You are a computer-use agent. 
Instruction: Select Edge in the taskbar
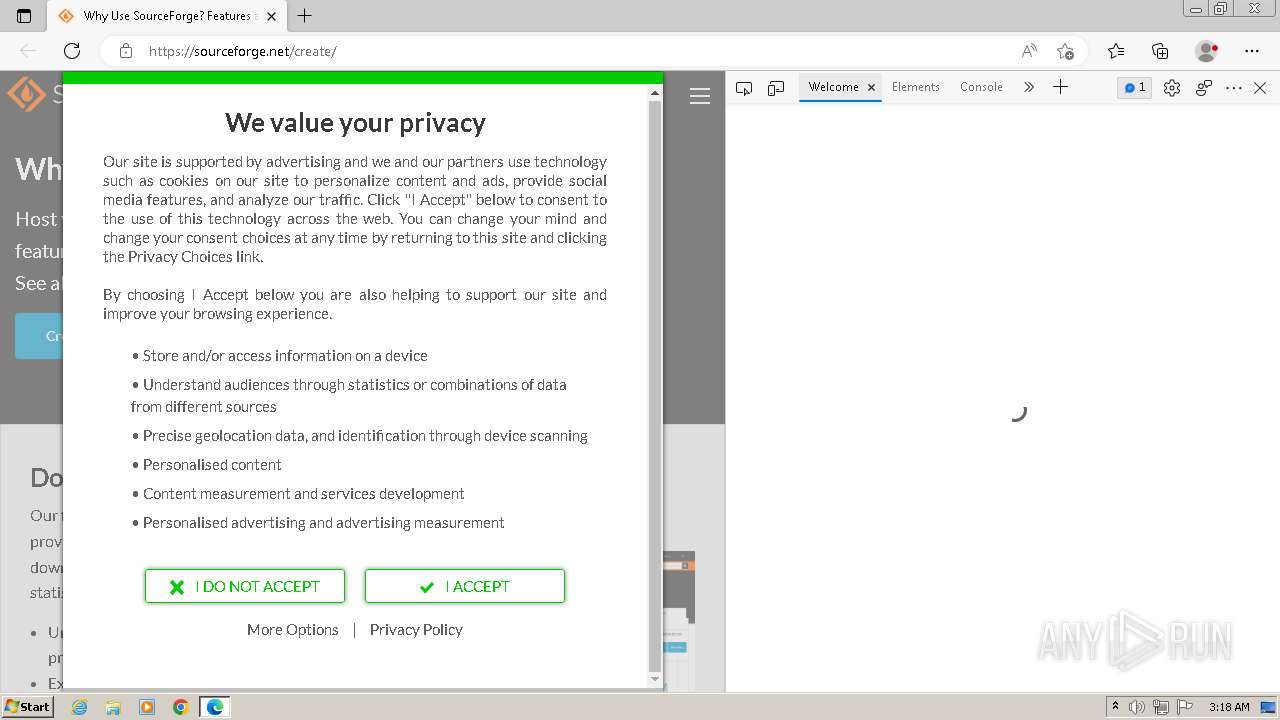215,707
